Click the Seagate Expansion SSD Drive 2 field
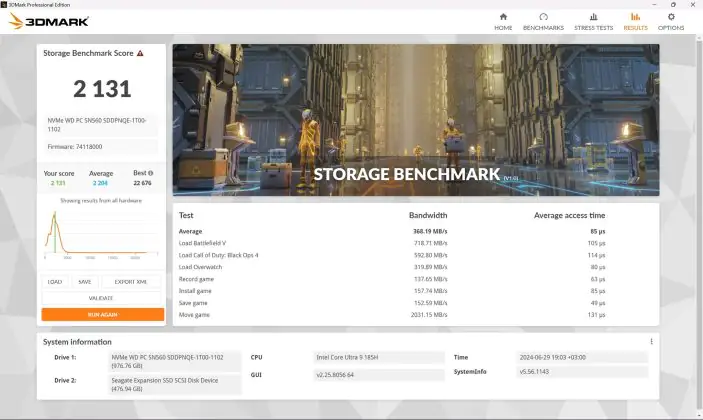The image size is (703, 420). [175, 384]
